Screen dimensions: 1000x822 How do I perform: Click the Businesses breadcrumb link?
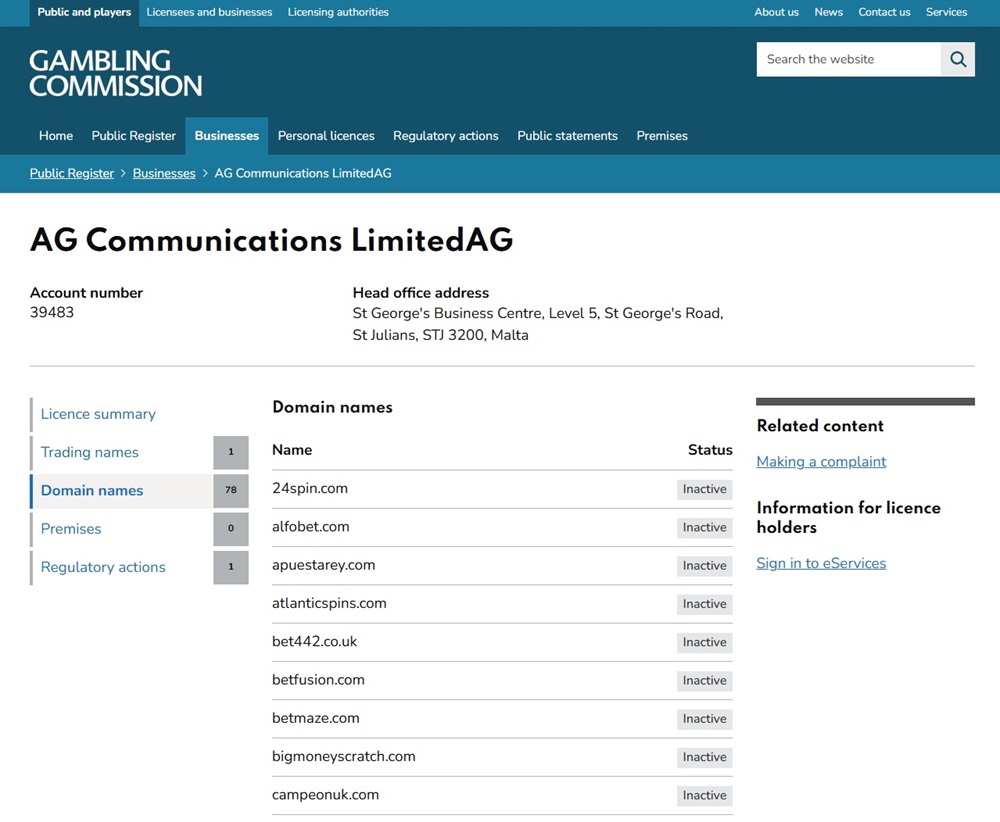(x=164, y=173)
